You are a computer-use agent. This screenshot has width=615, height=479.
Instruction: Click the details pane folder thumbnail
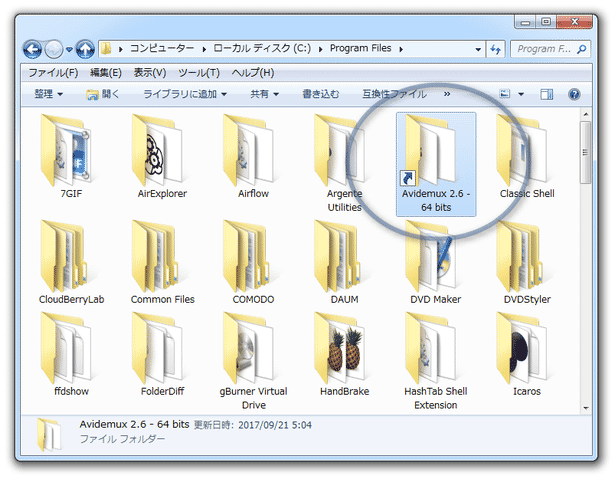click(49, 434)
